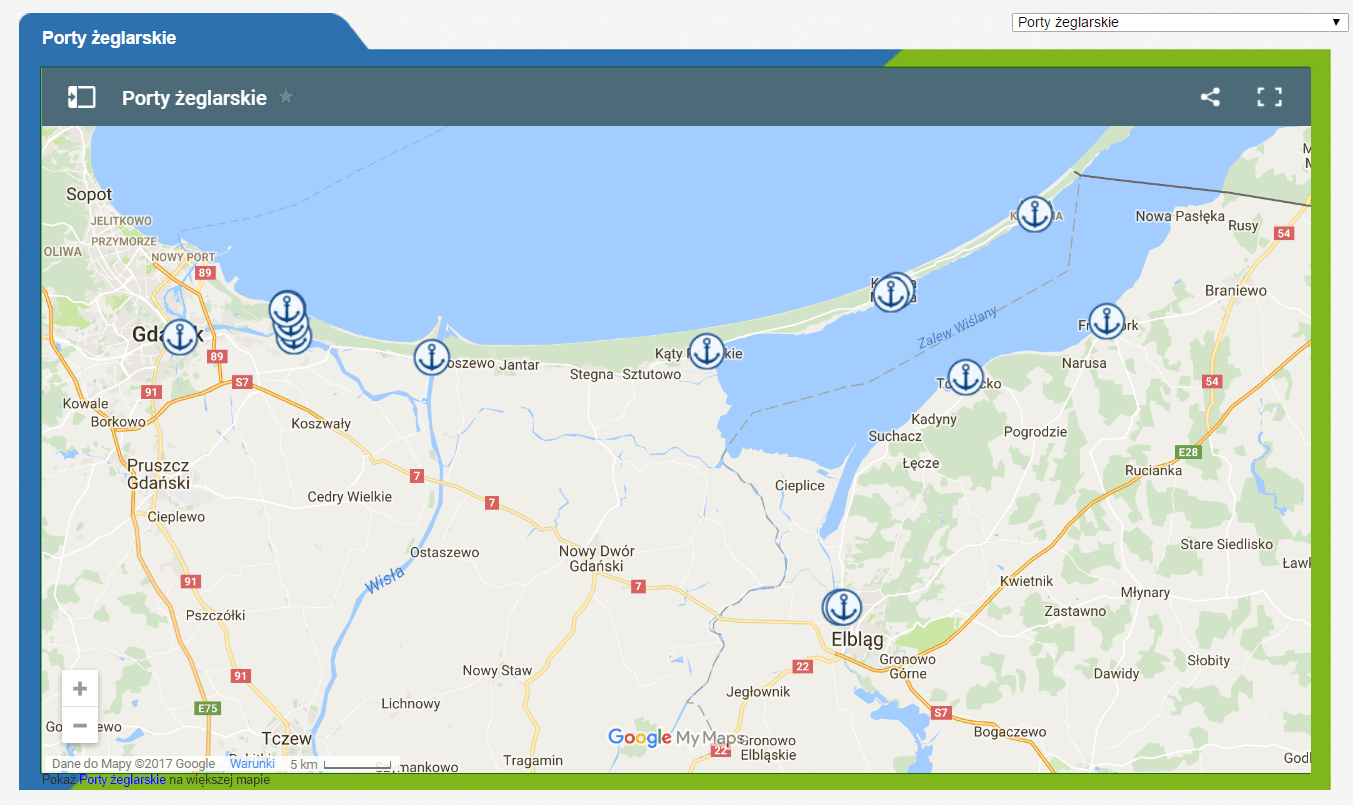Click the Stegna town label
Screen dimensions: 1353x805
tap(591, 375)
